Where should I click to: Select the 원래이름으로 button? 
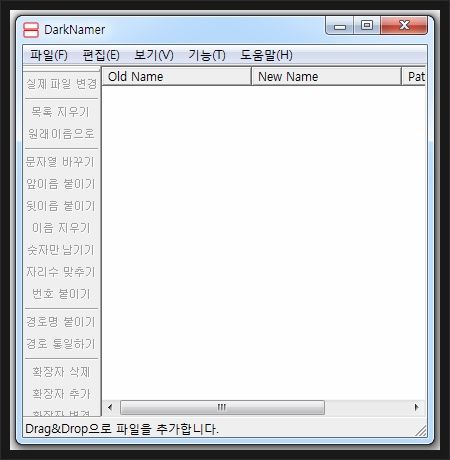pos(61,134)
